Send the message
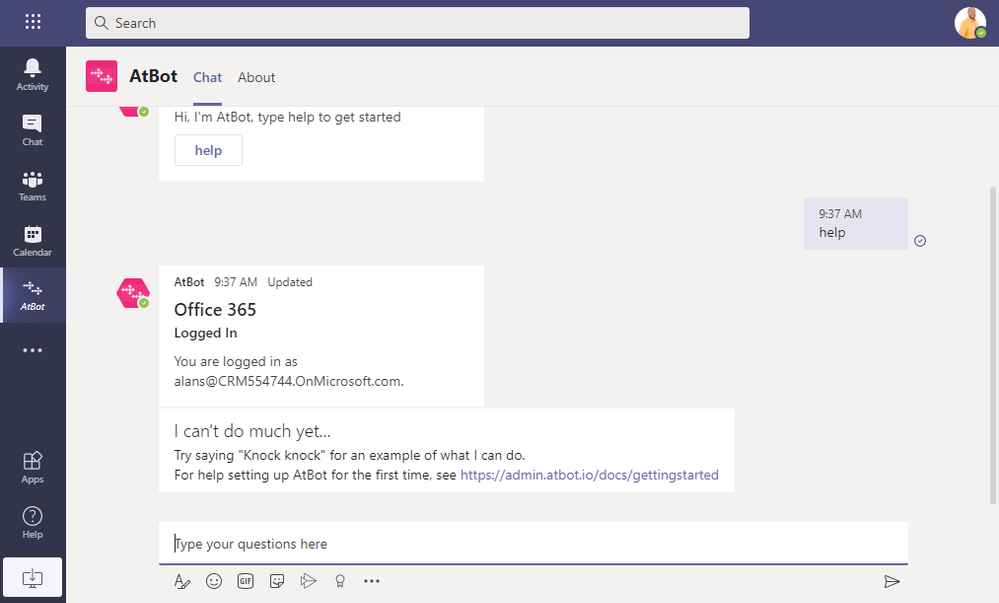This screenshot has height=603, width=999. coord(892,581)
